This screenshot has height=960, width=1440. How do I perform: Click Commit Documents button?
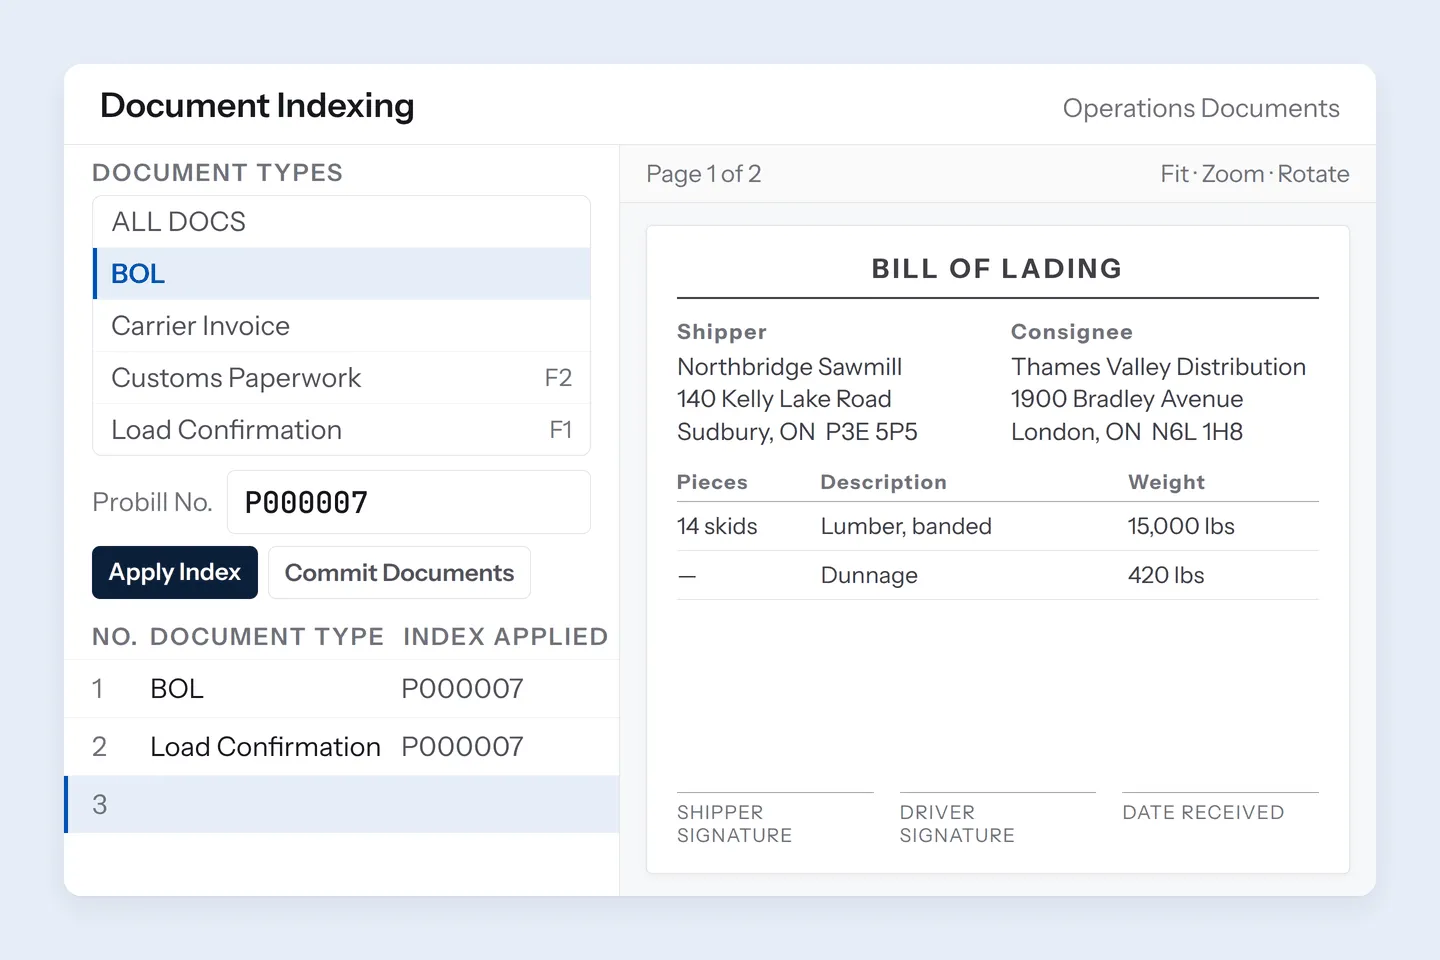click(x=399, y=573)
